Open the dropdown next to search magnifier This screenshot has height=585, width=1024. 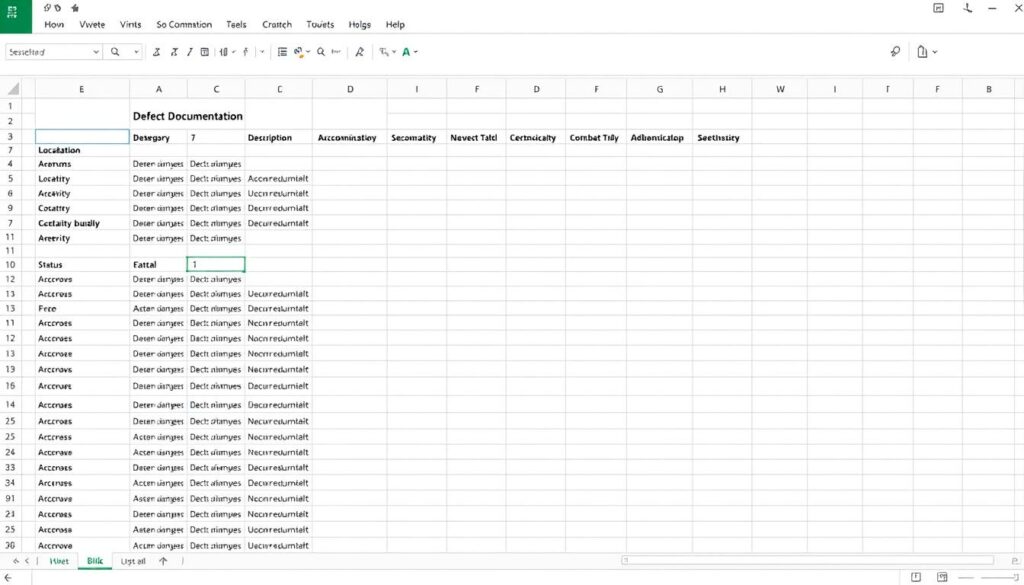coord(136,52)
